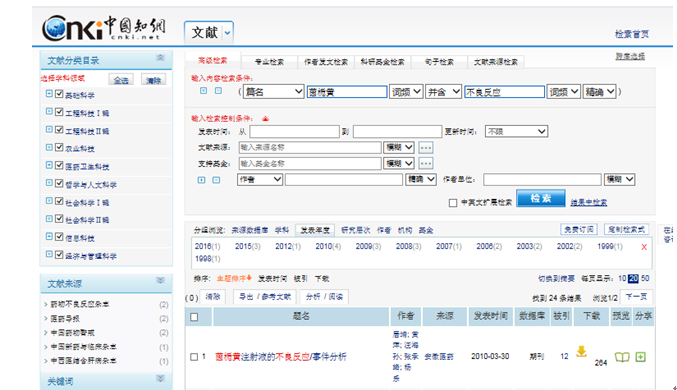Show 50 results per page
Screen dimensions: 677x390
(645, 279)
